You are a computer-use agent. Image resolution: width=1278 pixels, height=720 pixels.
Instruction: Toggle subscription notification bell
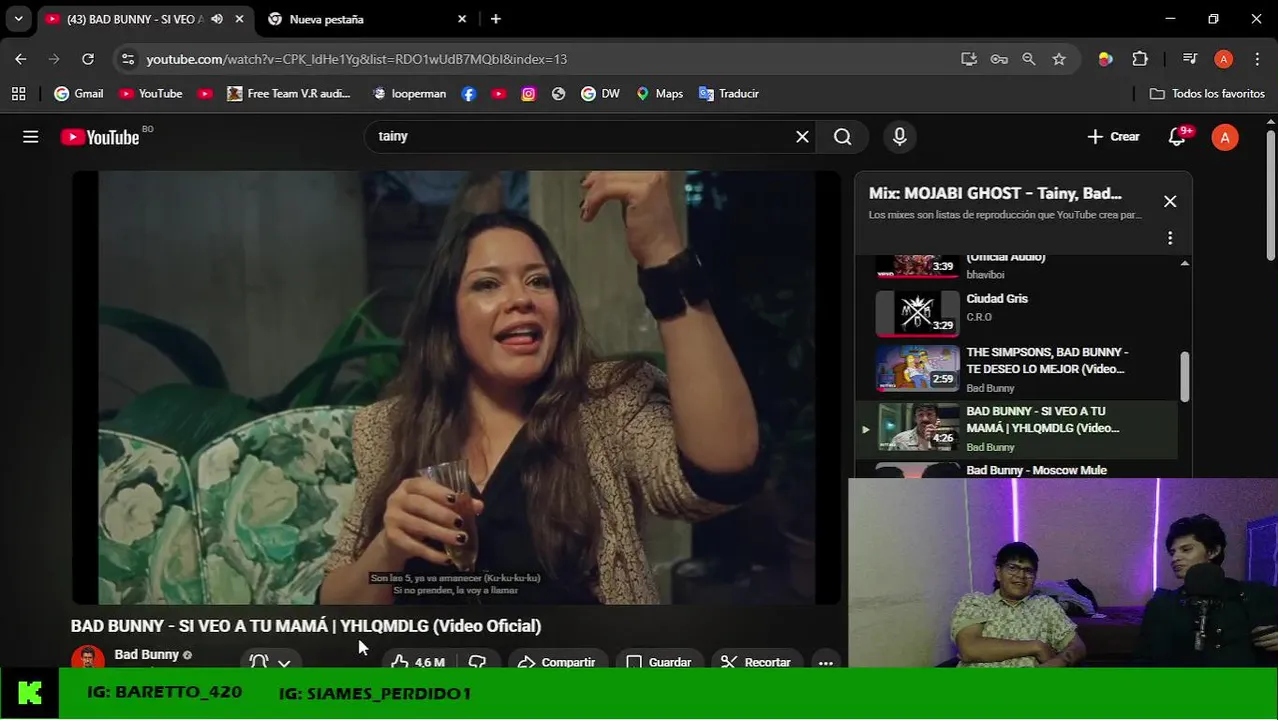(258, 661)
